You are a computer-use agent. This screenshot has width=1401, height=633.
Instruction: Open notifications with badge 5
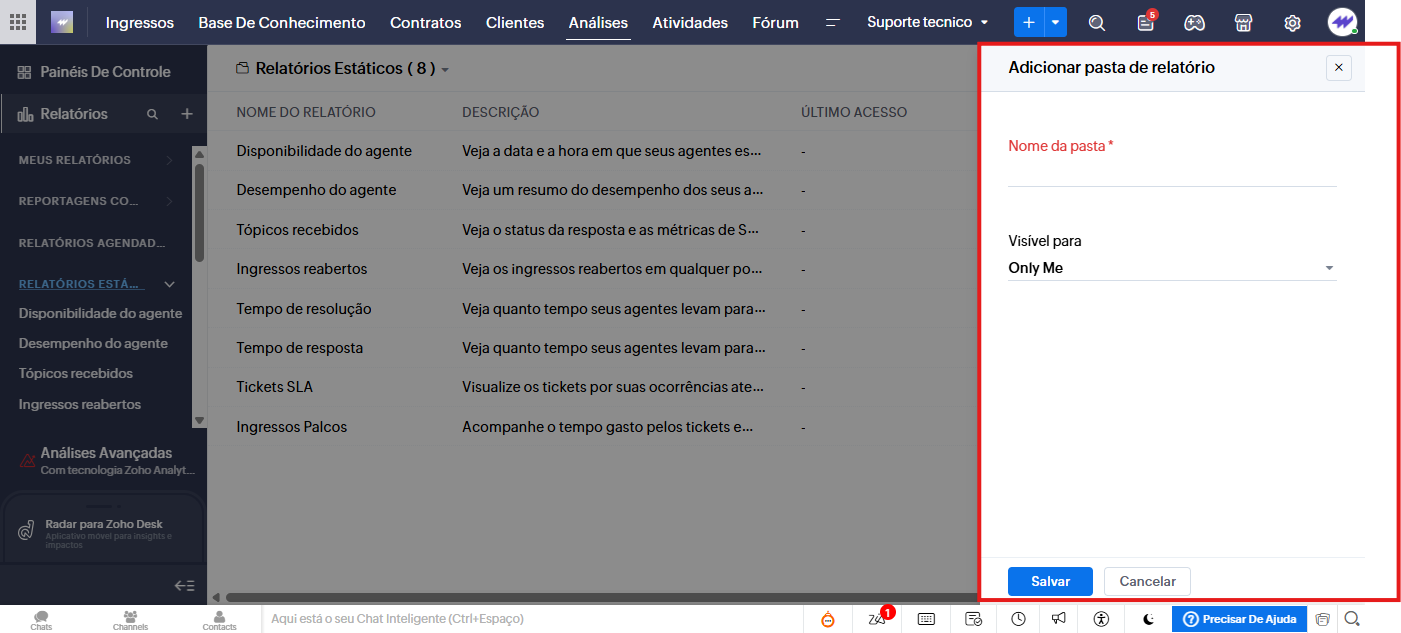tap(1146, 23)
